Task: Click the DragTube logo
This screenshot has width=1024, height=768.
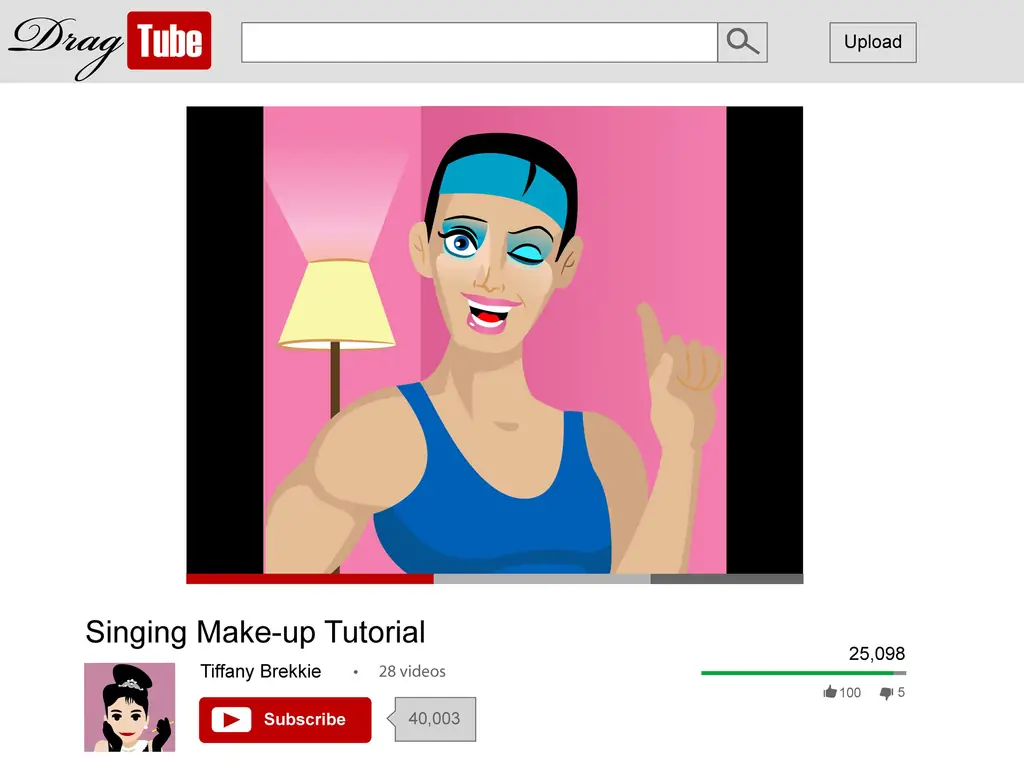Action: [110, 44]
